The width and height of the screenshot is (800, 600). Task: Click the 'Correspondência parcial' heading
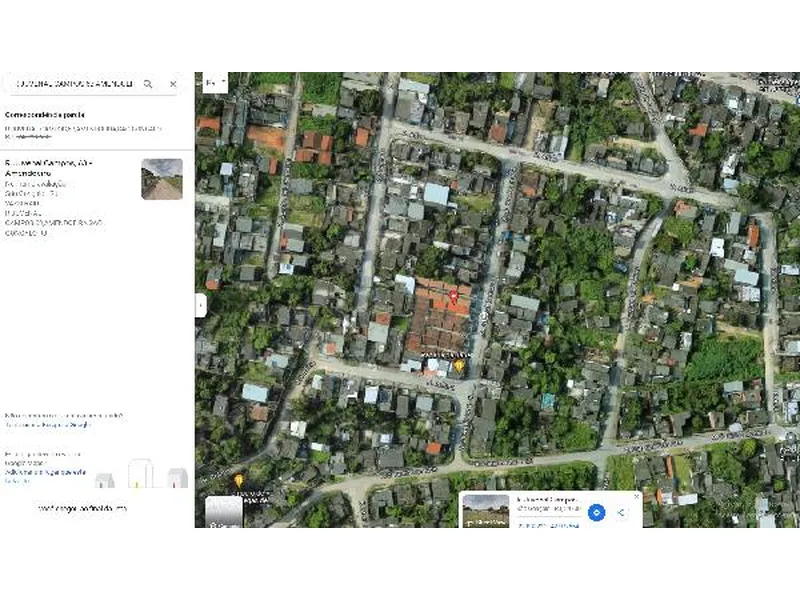click(x=45, y=114)
